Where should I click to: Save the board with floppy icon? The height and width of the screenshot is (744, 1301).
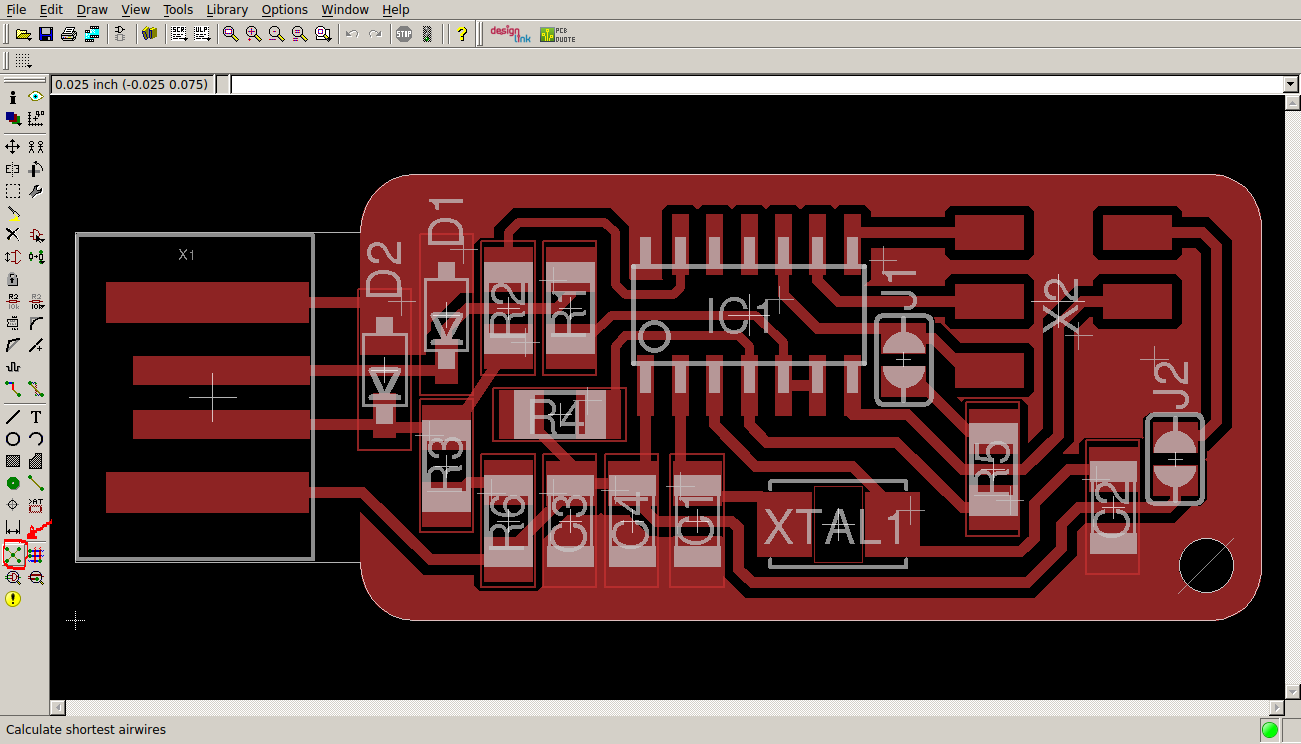45,34
